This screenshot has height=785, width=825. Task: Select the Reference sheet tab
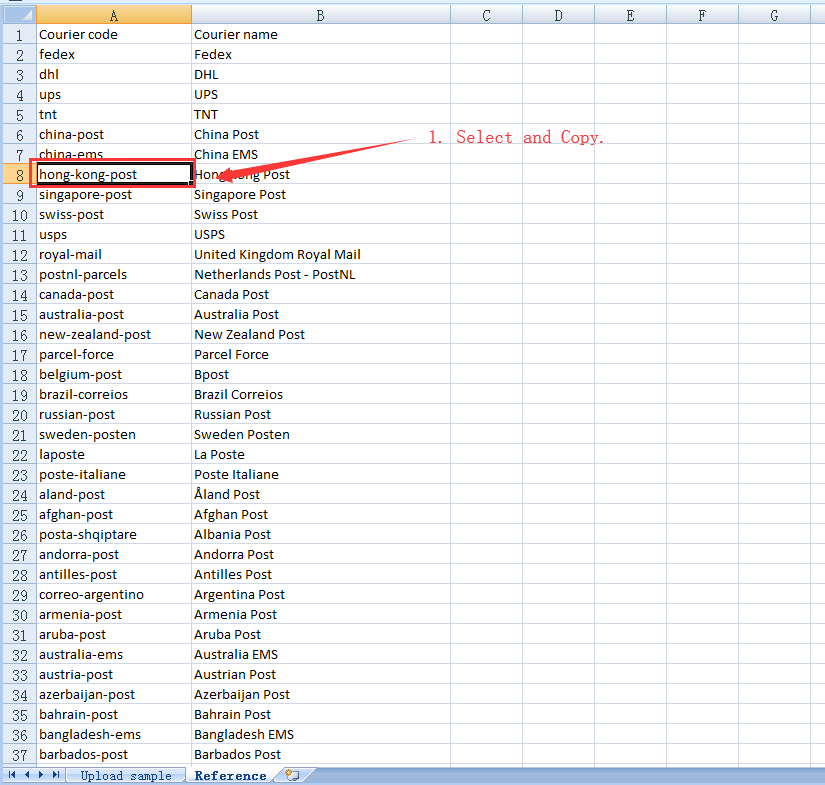pyautogui.click(x=230, y=775)
